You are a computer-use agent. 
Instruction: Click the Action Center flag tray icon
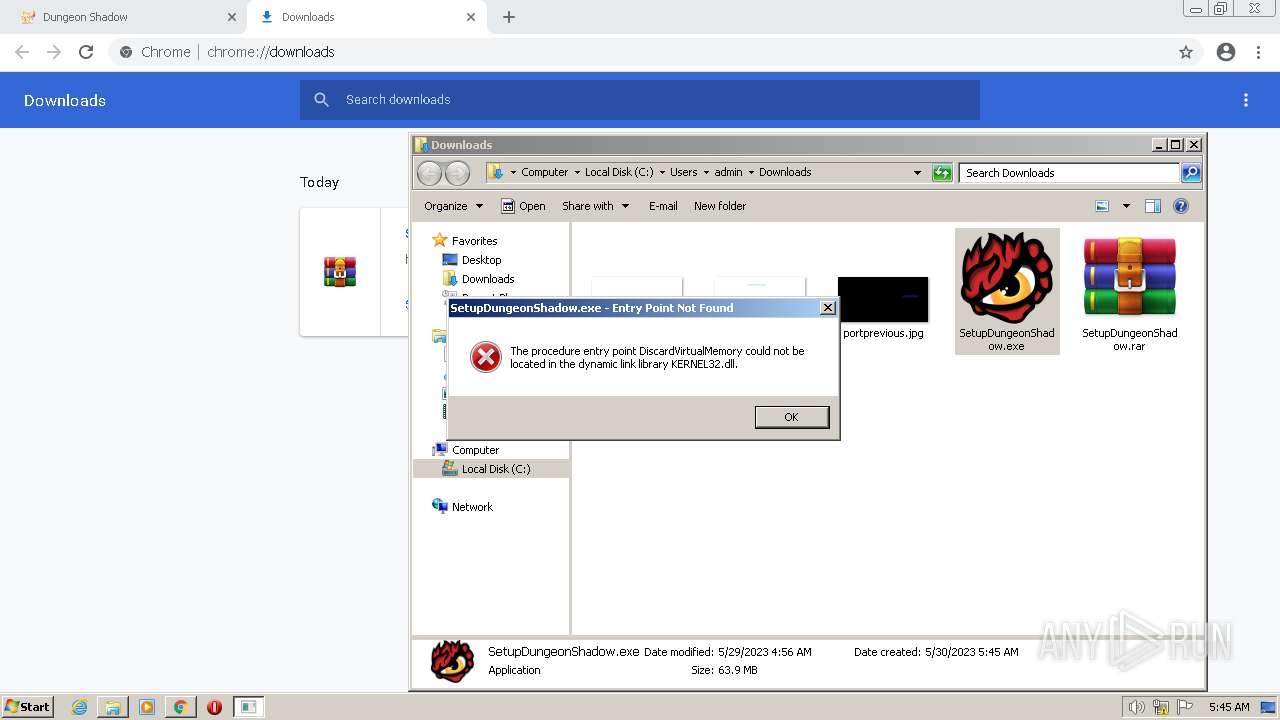pos(1185,707)
